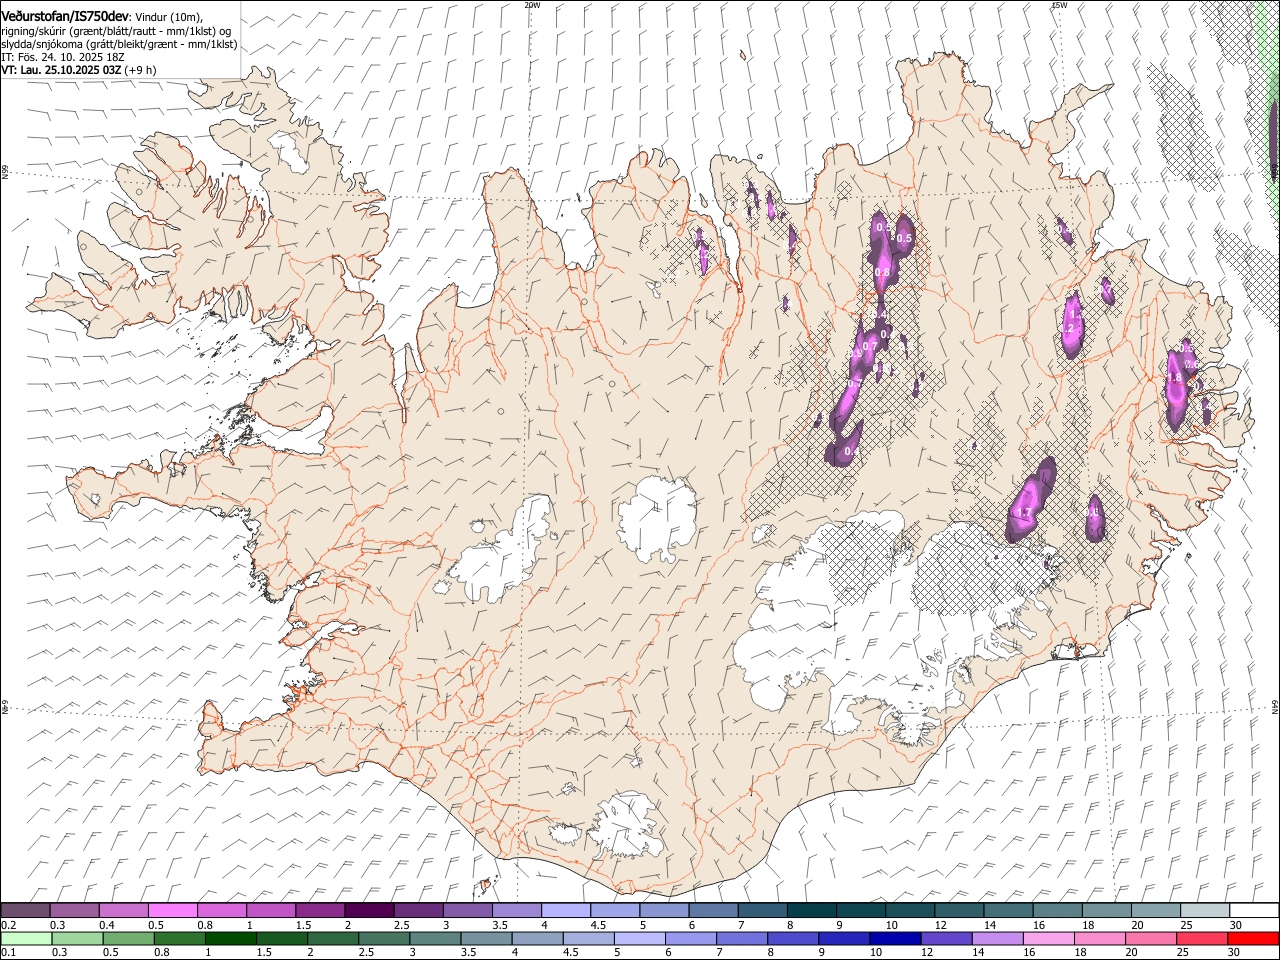The width and height of the screenshot is (1280, 960).
Task: Click upper legend swatch between 12 and 14
Action: [959, 911]
